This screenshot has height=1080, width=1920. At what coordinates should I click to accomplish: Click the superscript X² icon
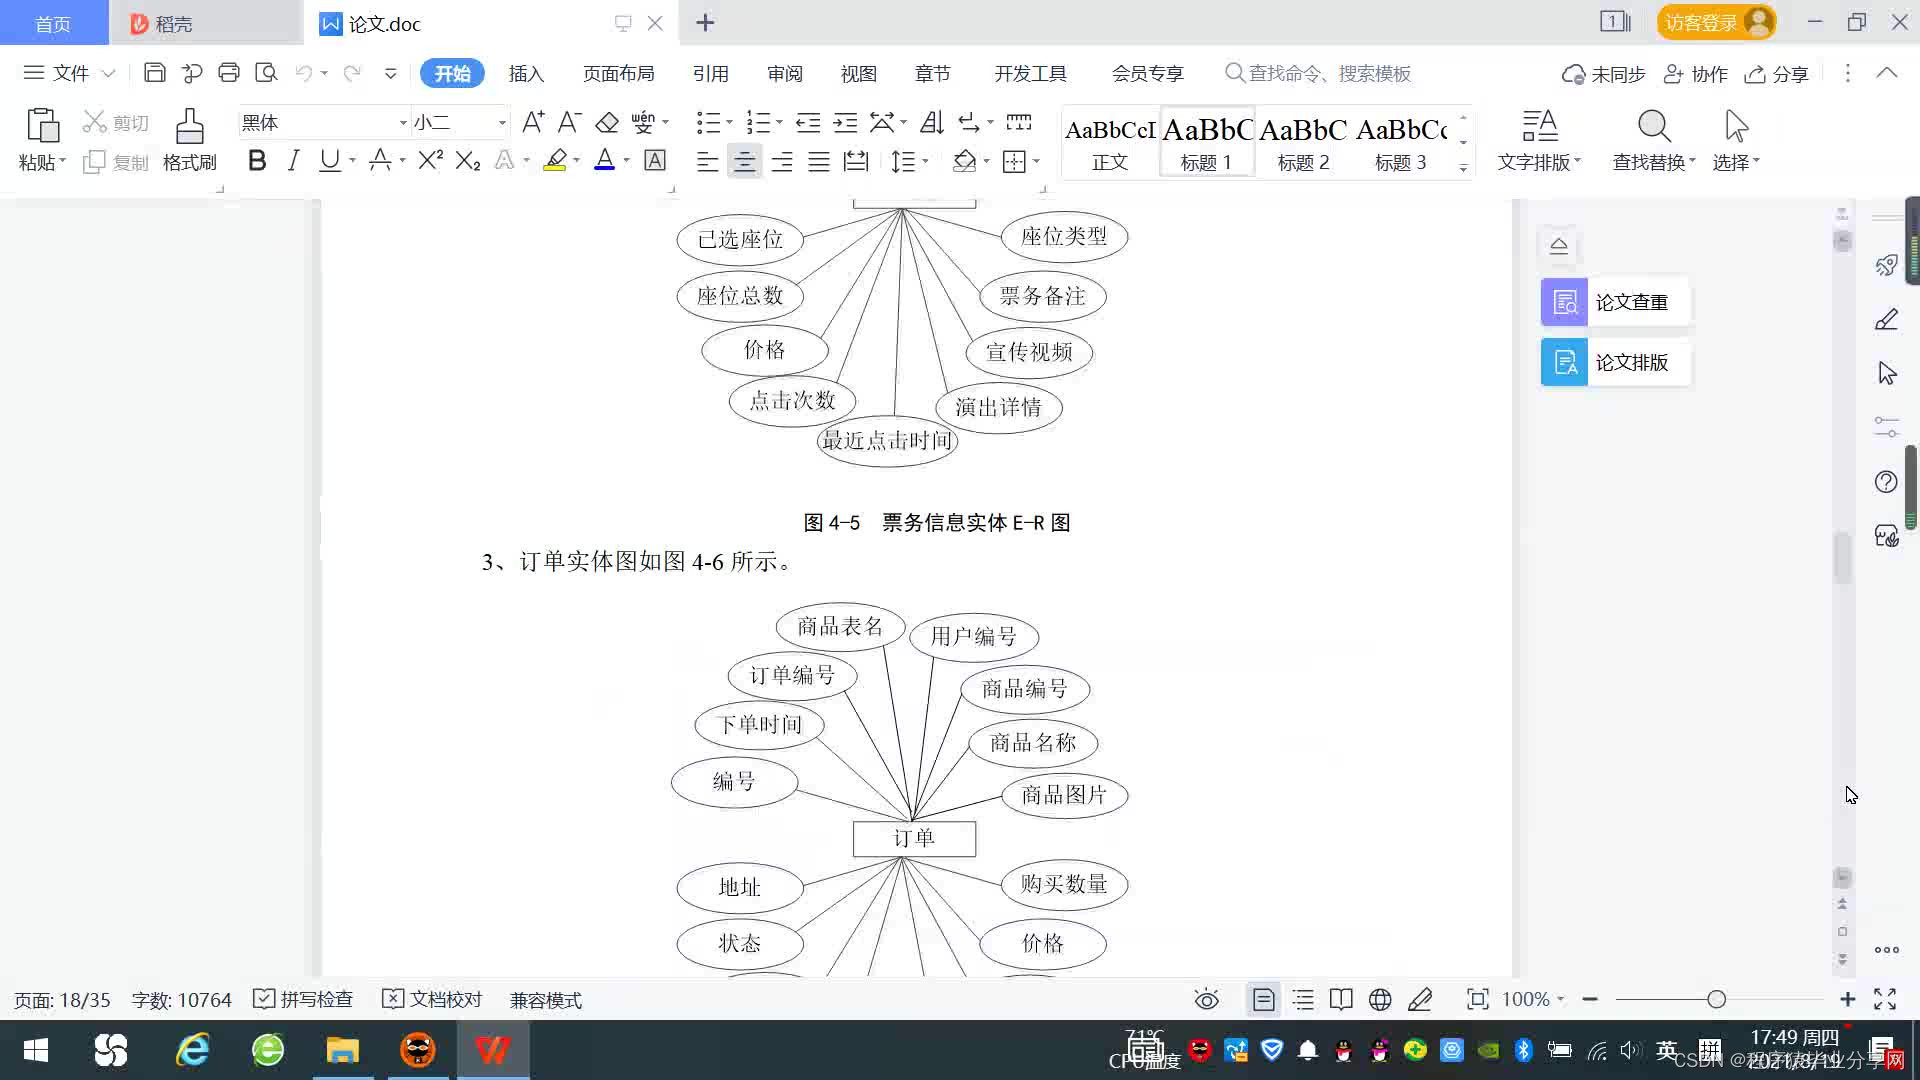tap(430, 161)
